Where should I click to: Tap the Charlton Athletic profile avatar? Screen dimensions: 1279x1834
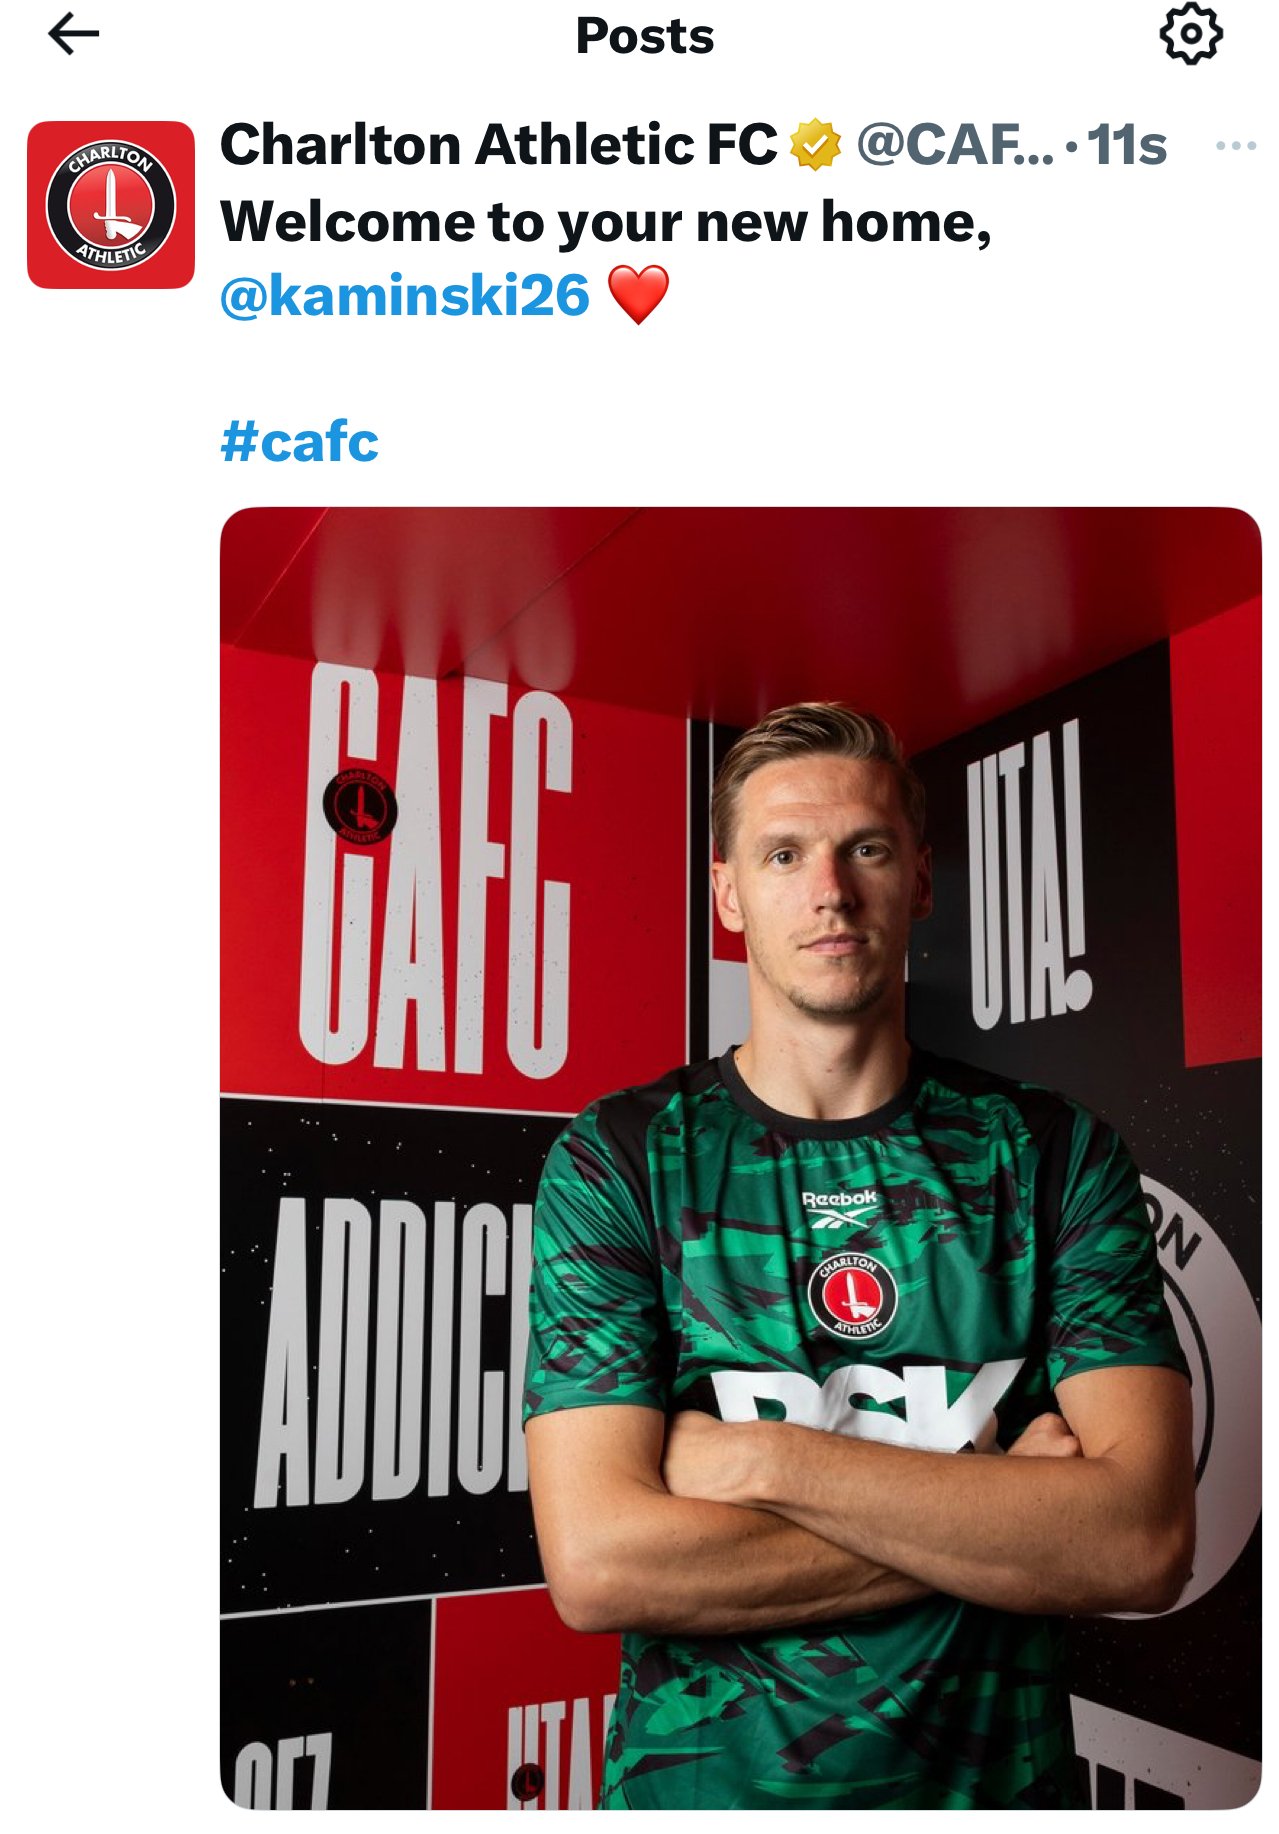click(111, 205)
